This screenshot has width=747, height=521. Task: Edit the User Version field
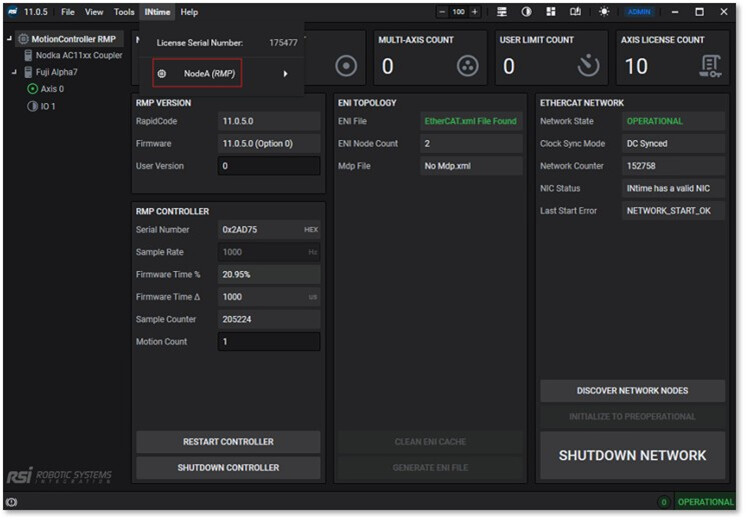(x=269, y=166)
